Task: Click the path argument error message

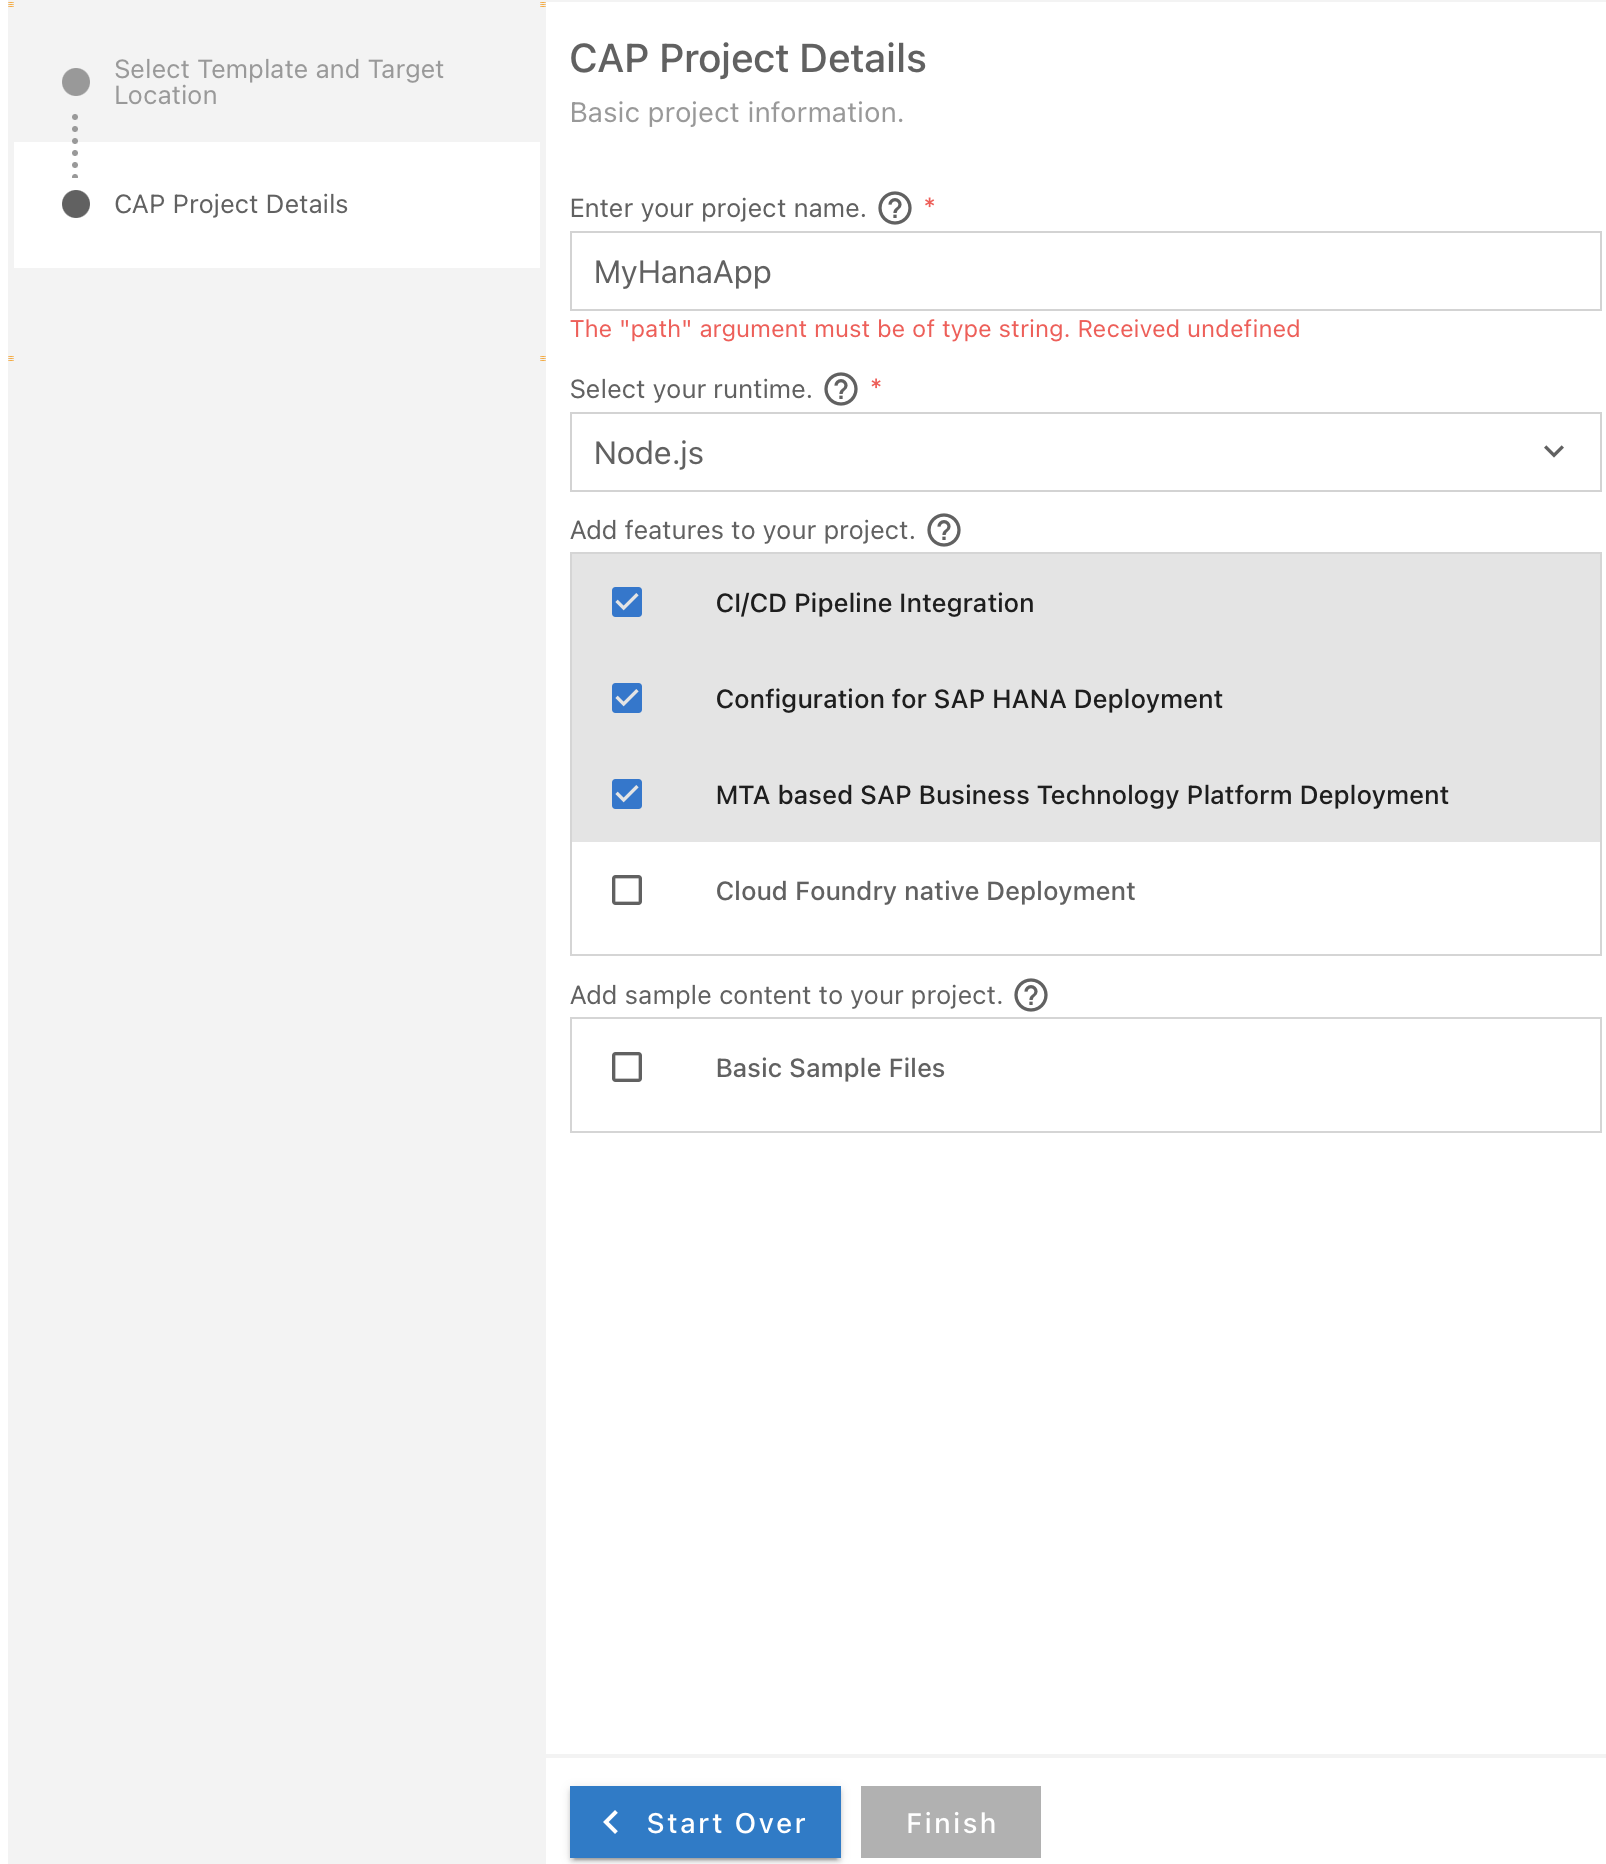Action: (x=935, y=329)
